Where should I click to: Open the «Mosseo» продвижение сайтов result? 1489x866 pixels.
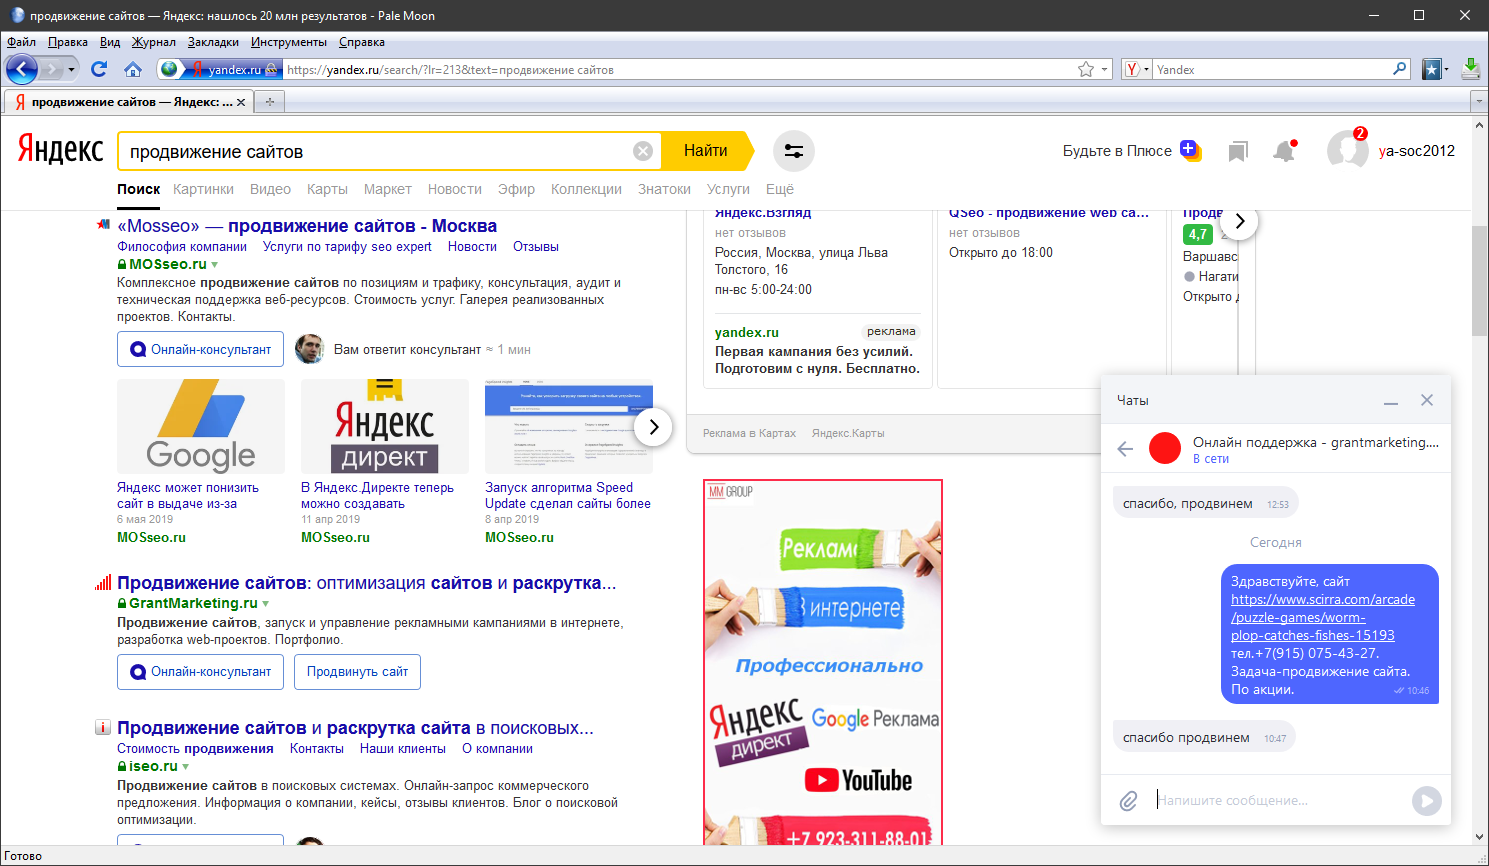pyautogui.click(x=307, y=226)
